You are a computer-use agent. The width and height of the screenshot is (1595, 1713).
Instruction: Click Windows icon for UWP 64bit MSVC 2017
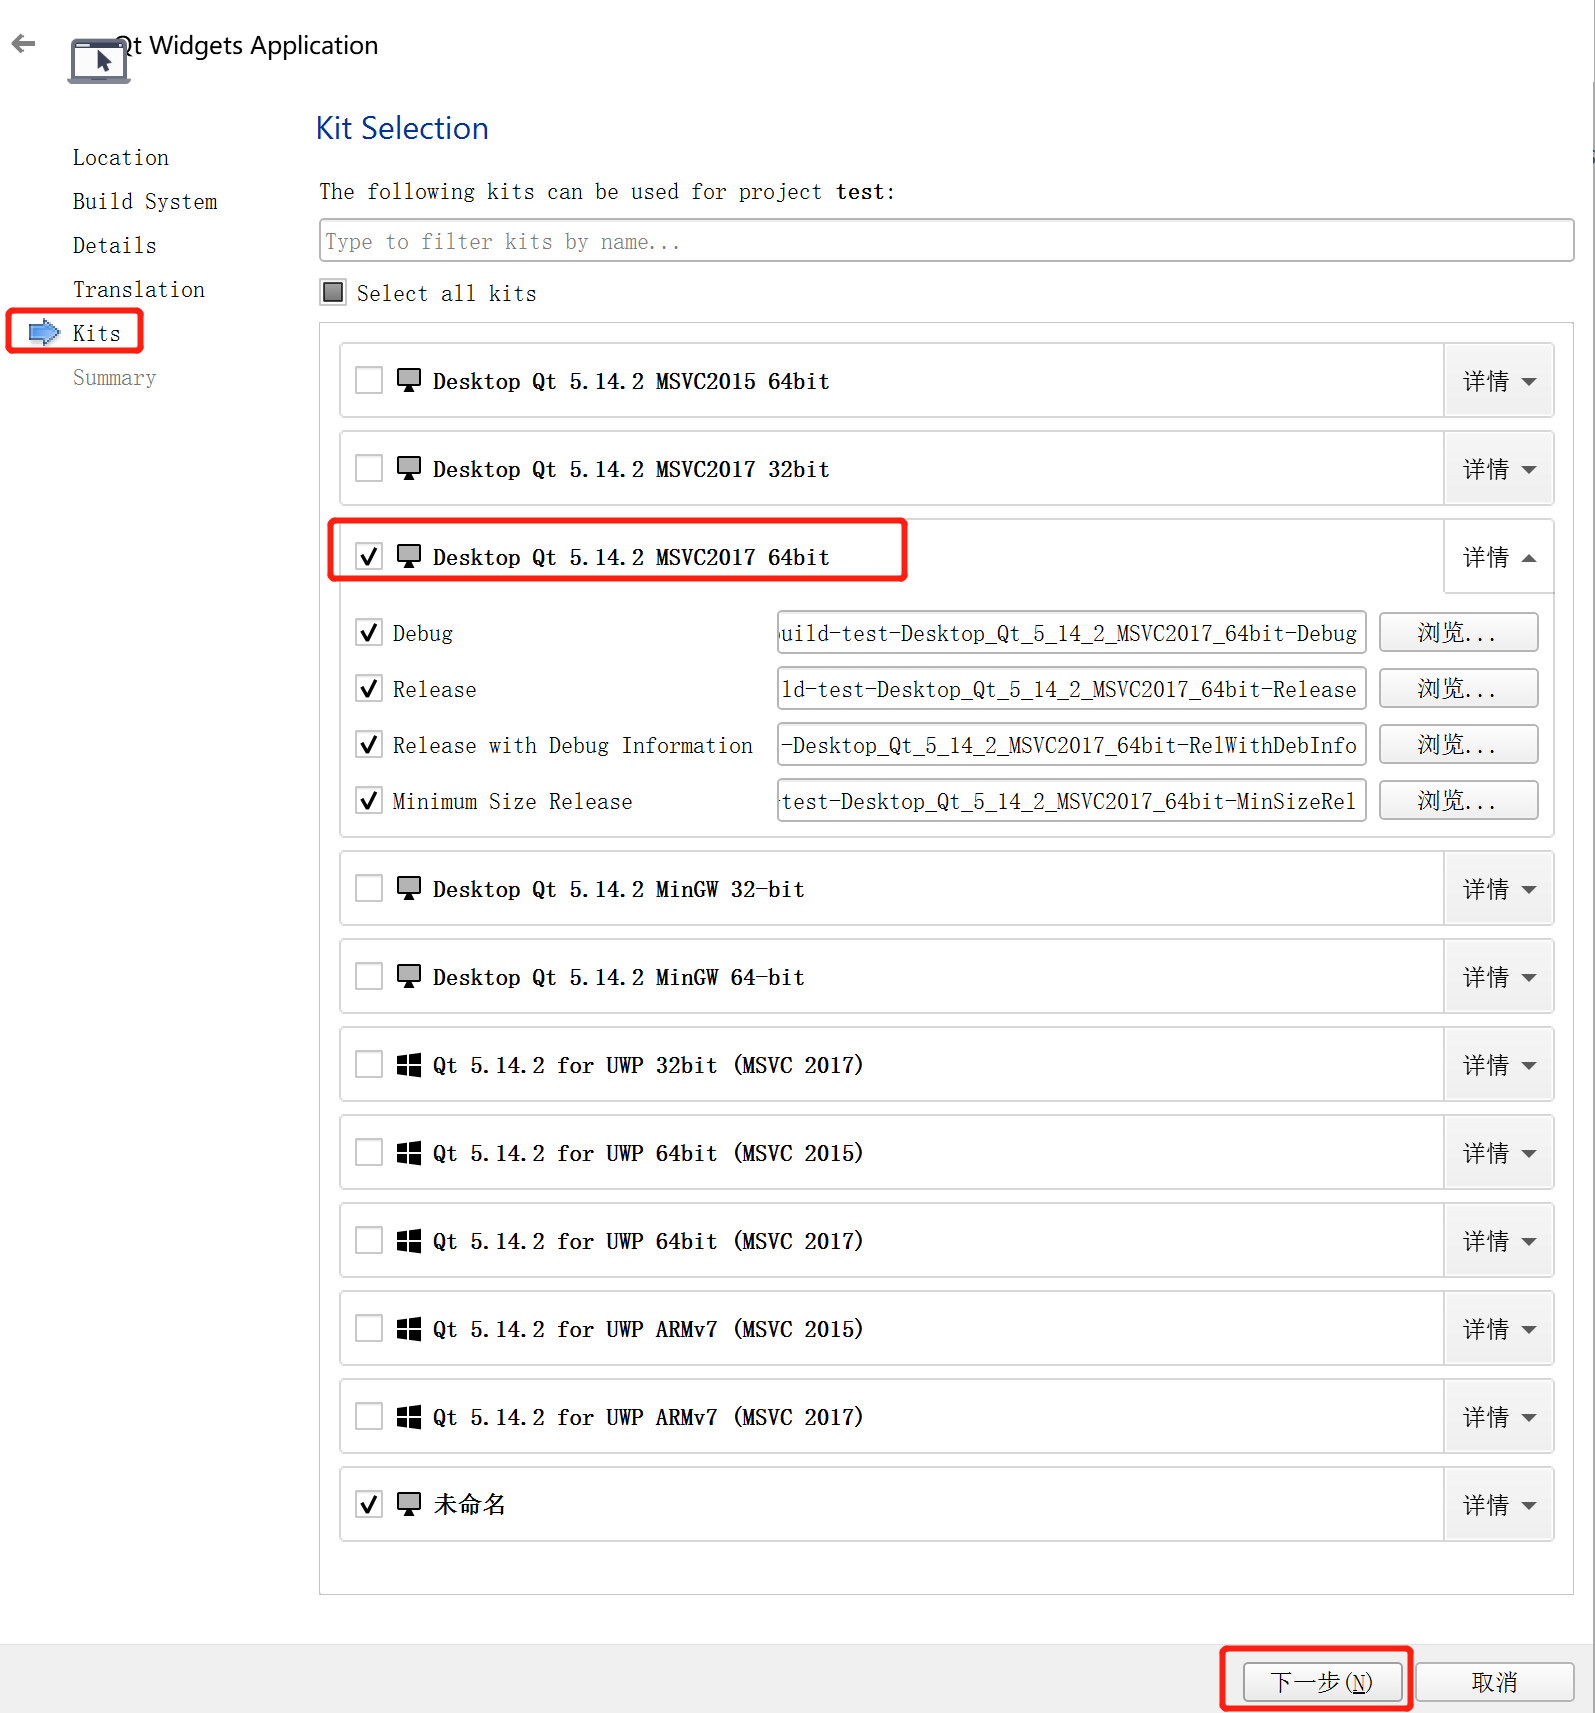click(x=409, y=1241)
